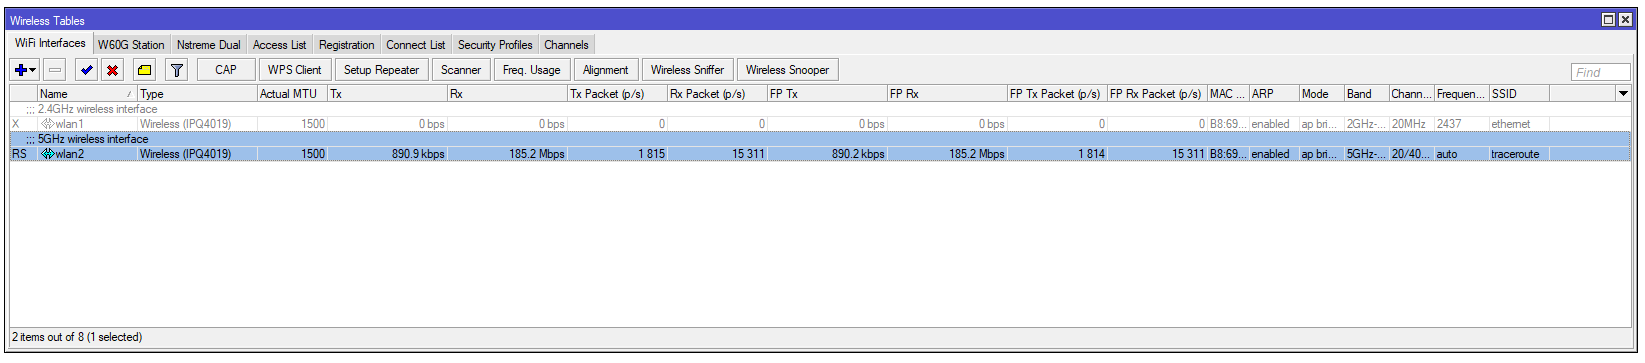Open Setup Repeater

[382, 70]
